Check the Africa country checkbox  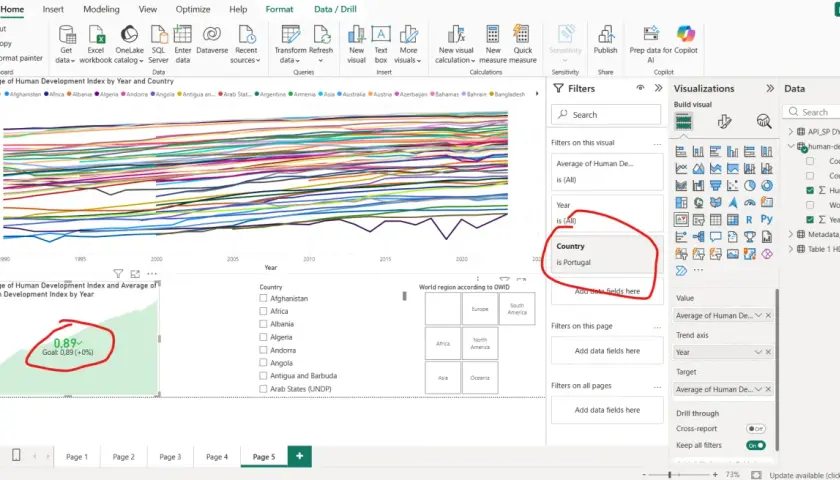pyautogui.click(x=263, y=311)
